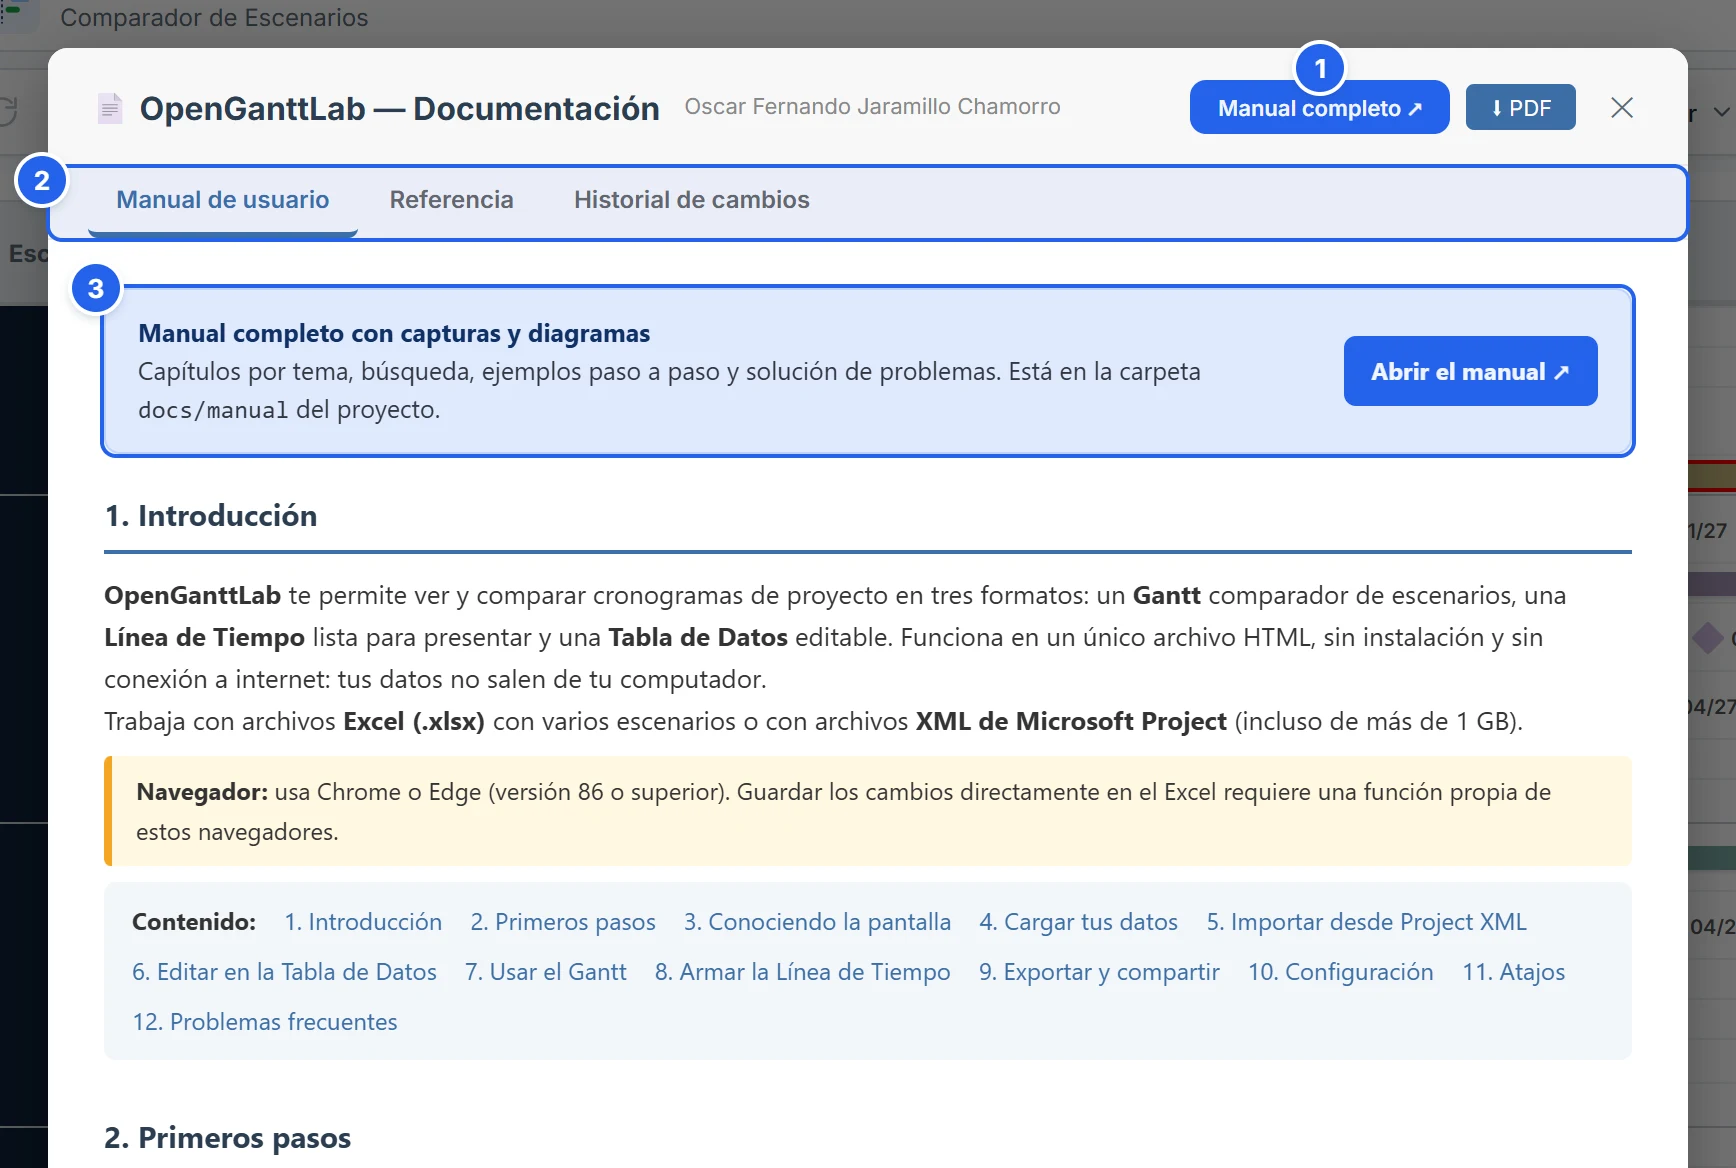
Task: Open the Manual completo external link button
Action: [x=1319, y=107]
